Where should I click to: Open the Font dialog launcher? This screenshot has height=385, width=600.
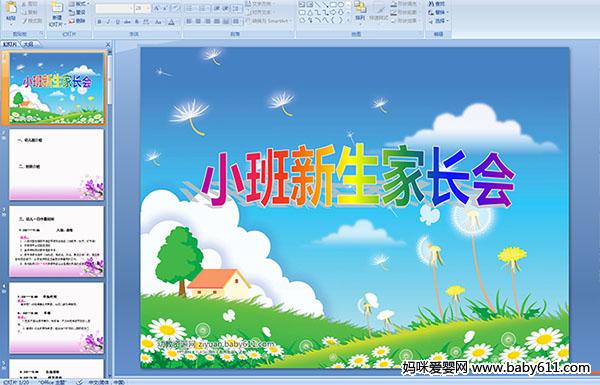(179, 34)
